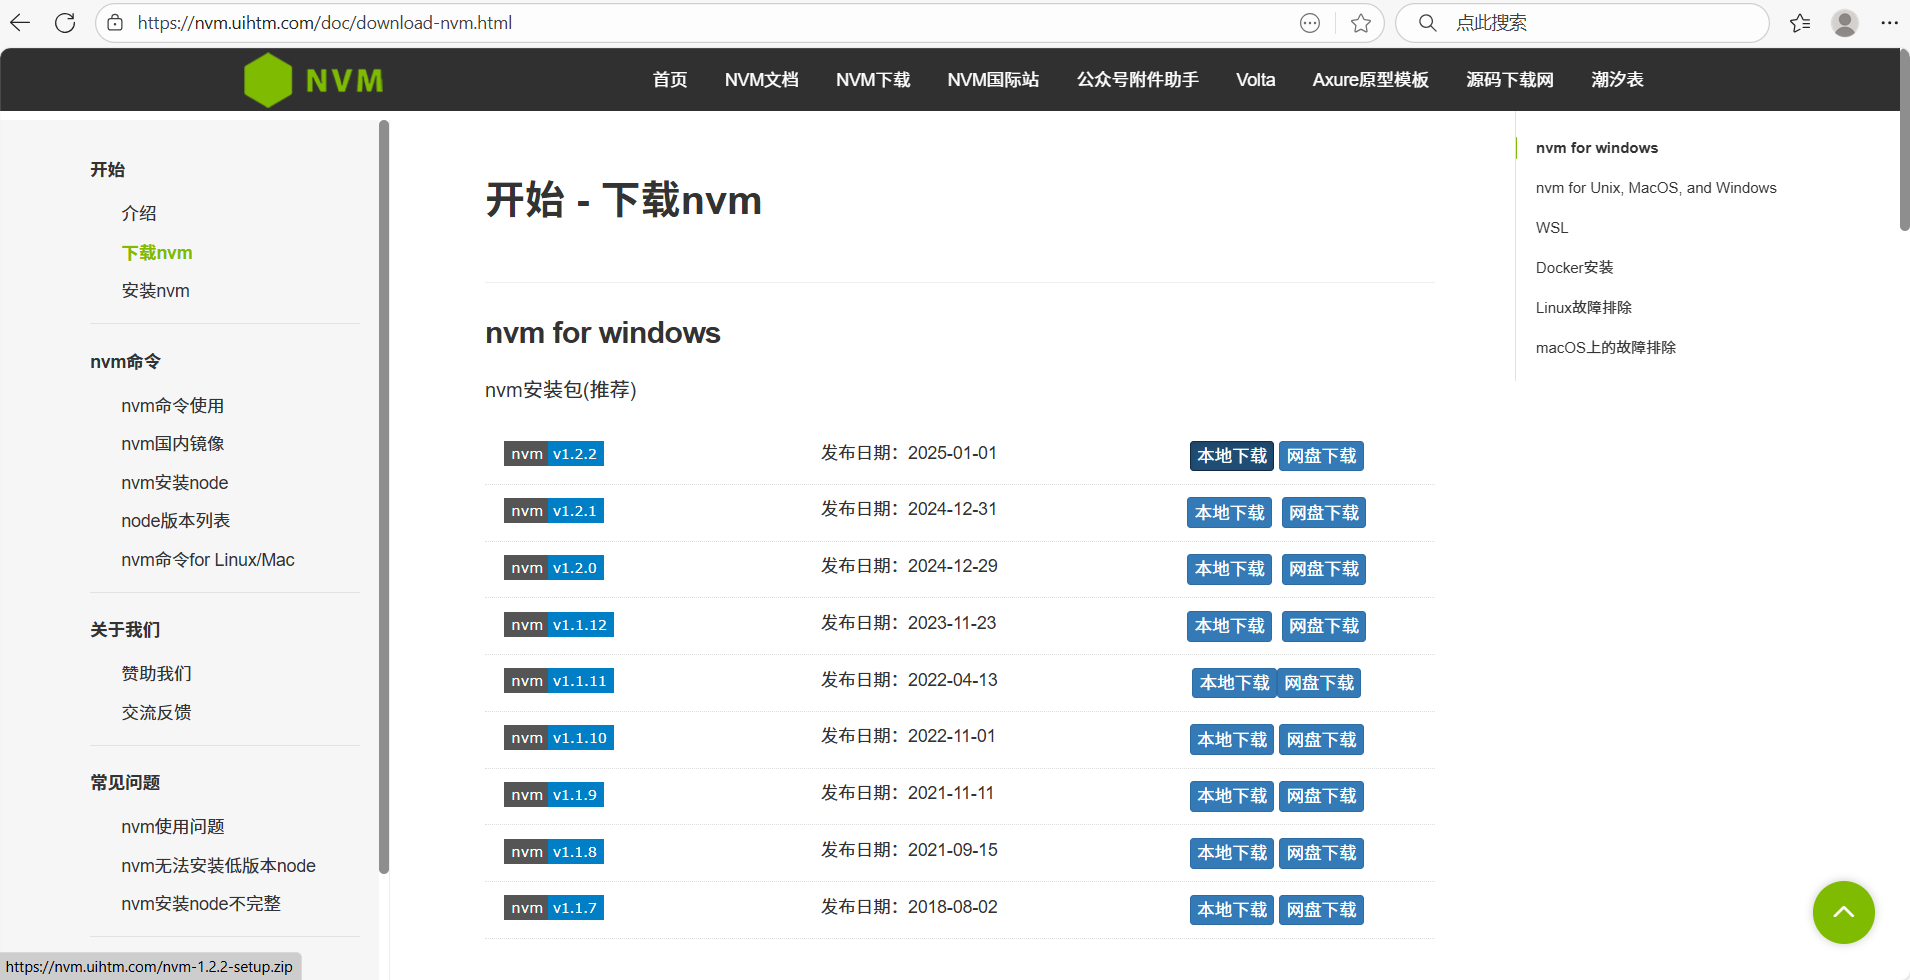
Task: Open browser settings and more menu
Action: (x=1889, y=23)
